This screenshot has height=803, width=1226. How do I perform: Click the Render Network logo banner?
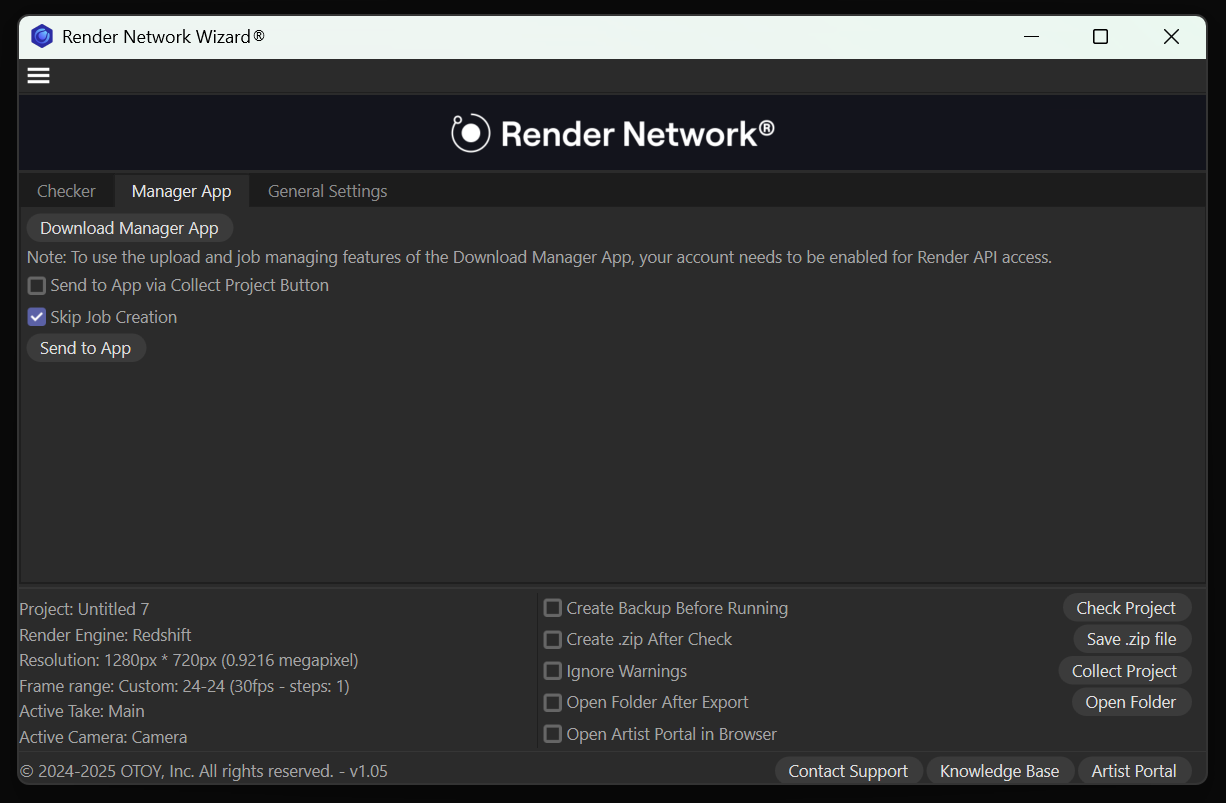(x=612, y=133)
